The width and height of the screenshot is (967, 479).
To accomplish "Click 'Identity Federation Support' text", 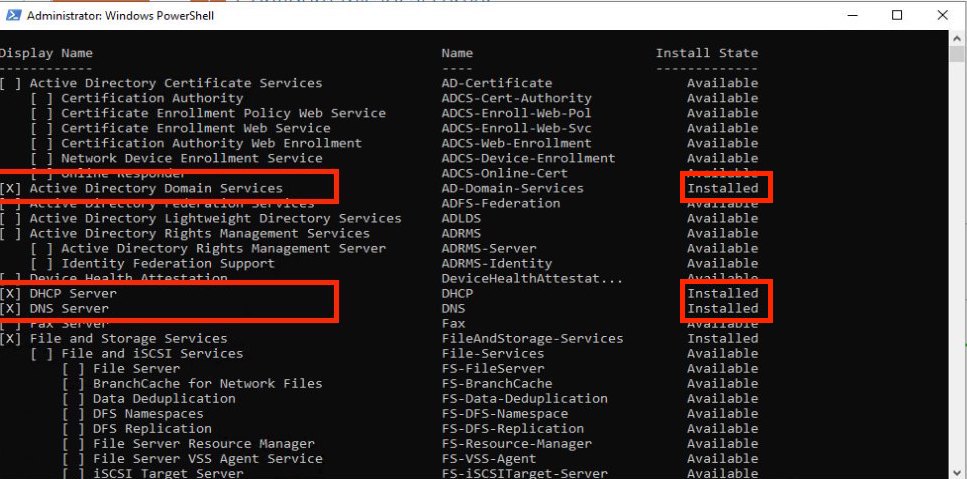I will pyautogui.click(x=168, y=263).
